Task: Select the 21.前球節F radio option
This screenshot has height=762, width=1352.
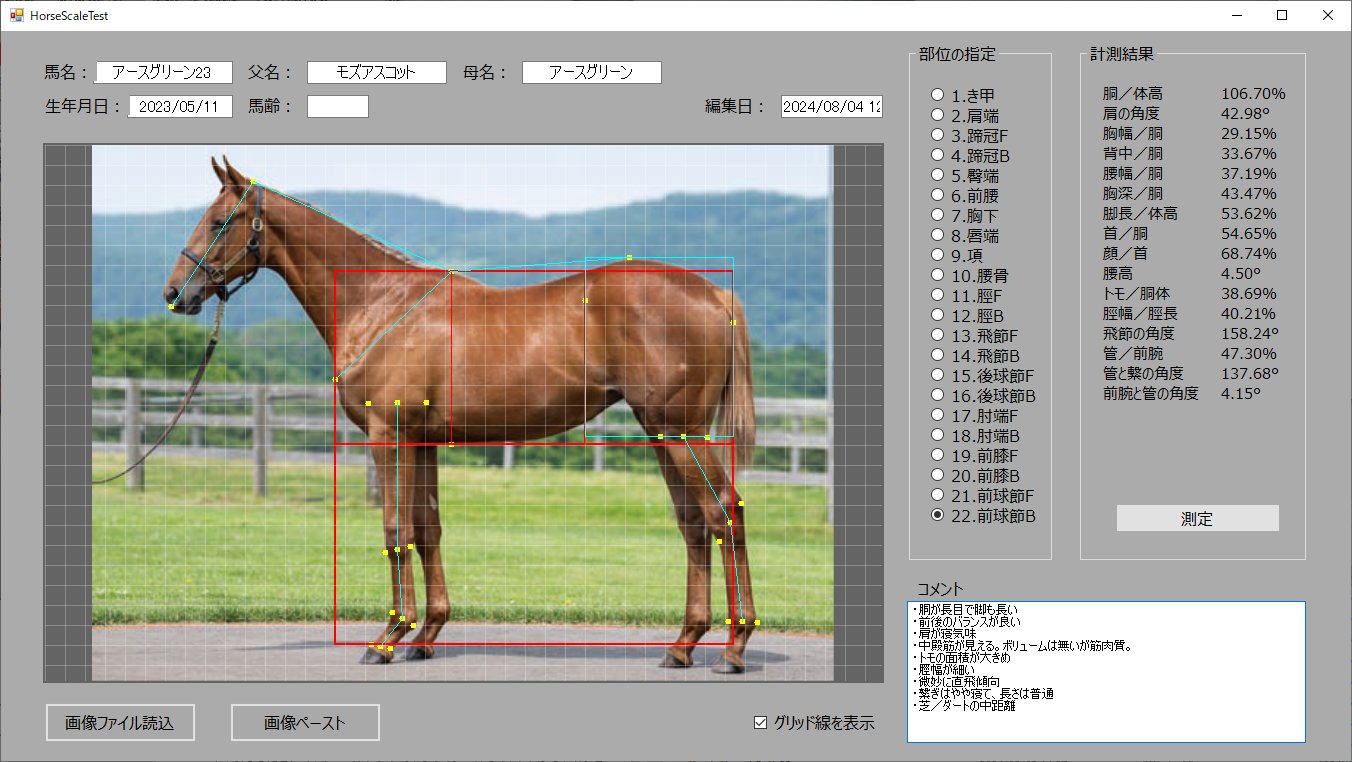Action: pyautogui.click(x=937, y=495)
